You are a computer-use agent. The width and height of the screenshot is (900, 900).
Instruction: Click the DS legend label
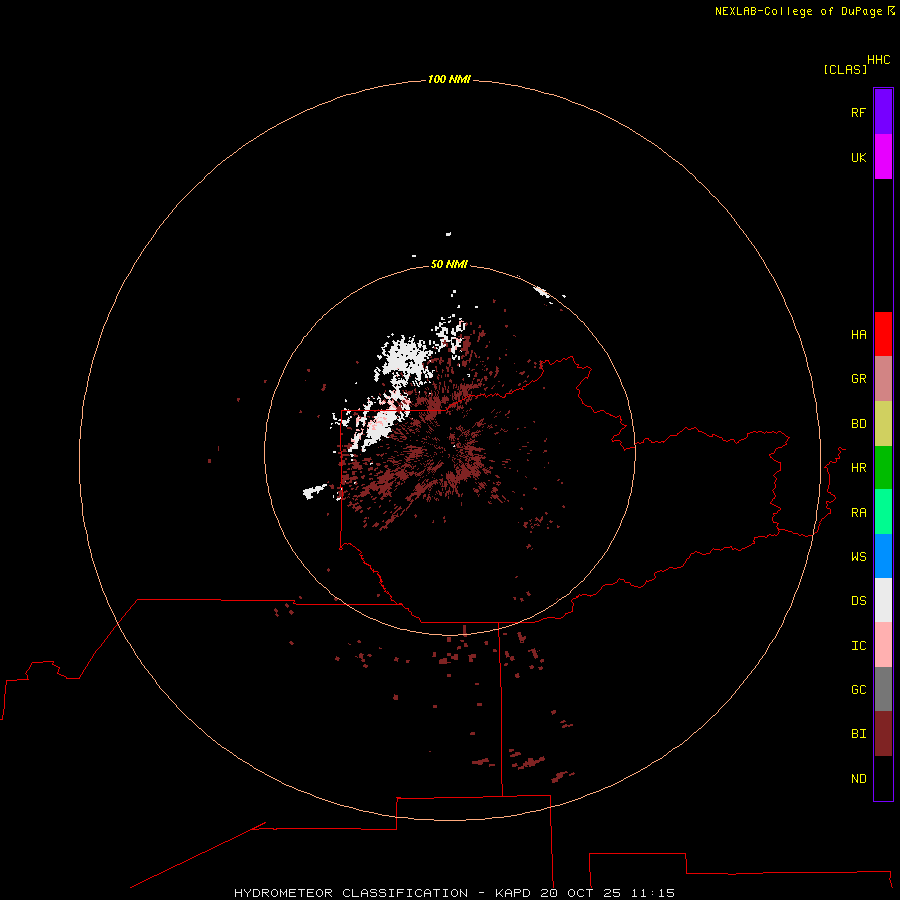click(858, 601)
